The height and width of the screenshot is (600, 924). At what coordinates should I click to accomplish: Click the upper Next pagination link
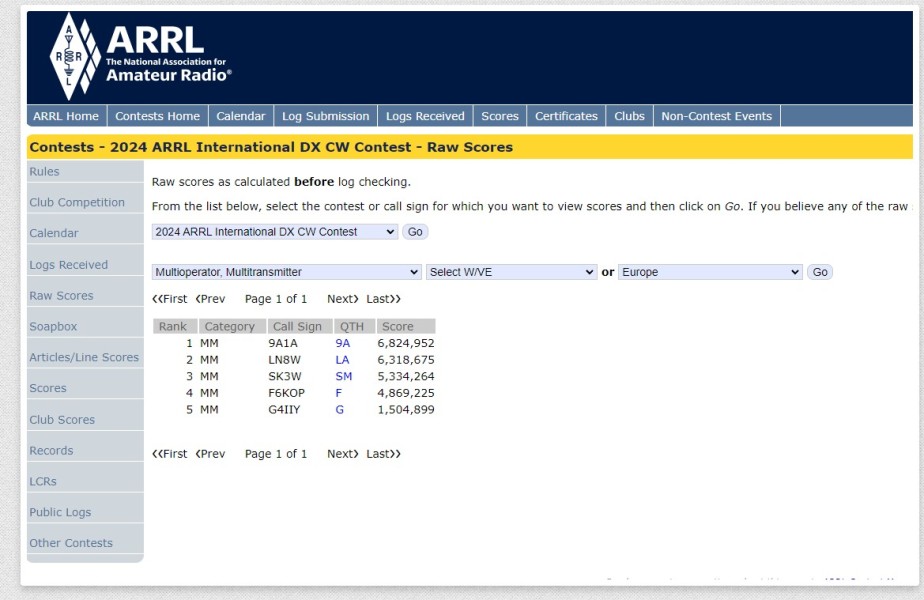point(342,299)
